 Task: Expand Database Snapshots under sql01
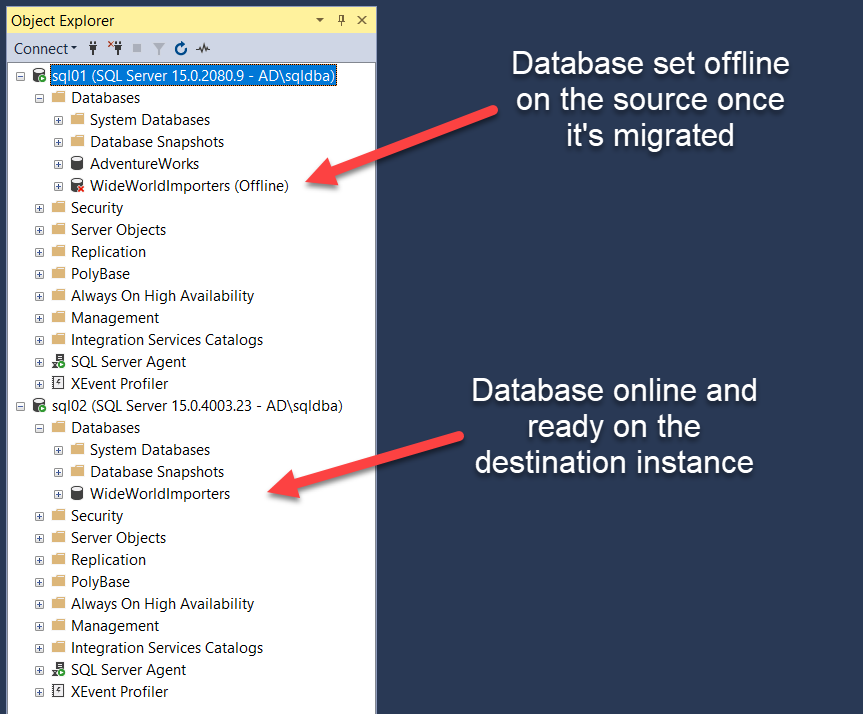tap(58, 143)
